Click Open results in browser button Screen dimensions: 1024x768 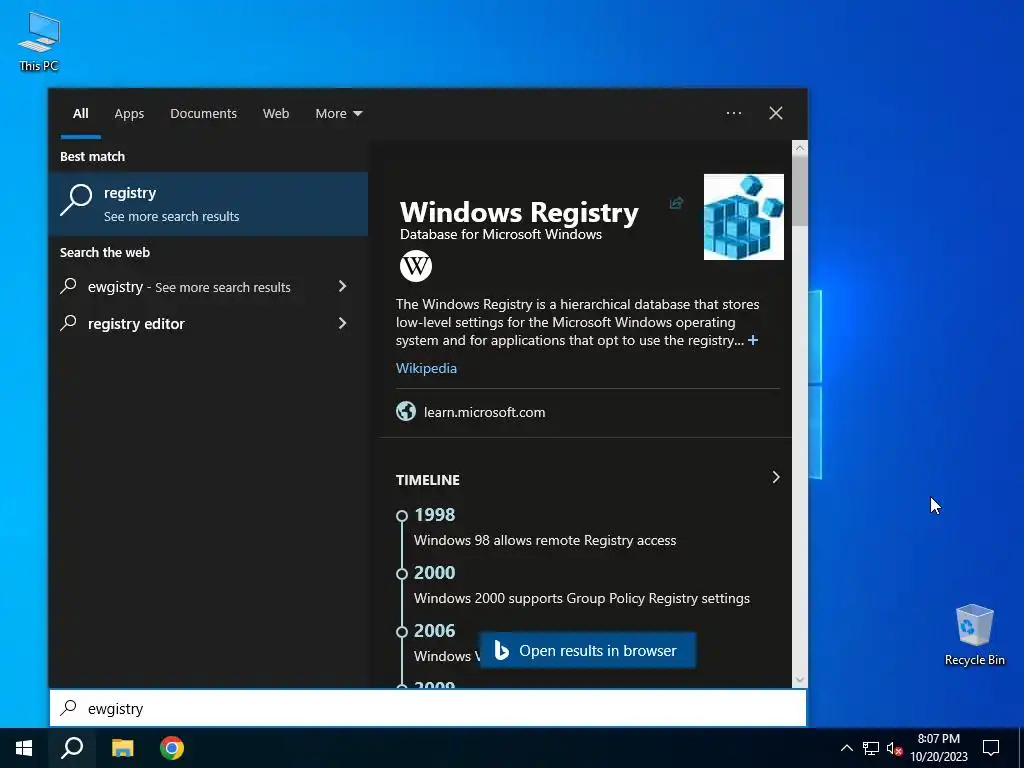click(x=588, y=650)
